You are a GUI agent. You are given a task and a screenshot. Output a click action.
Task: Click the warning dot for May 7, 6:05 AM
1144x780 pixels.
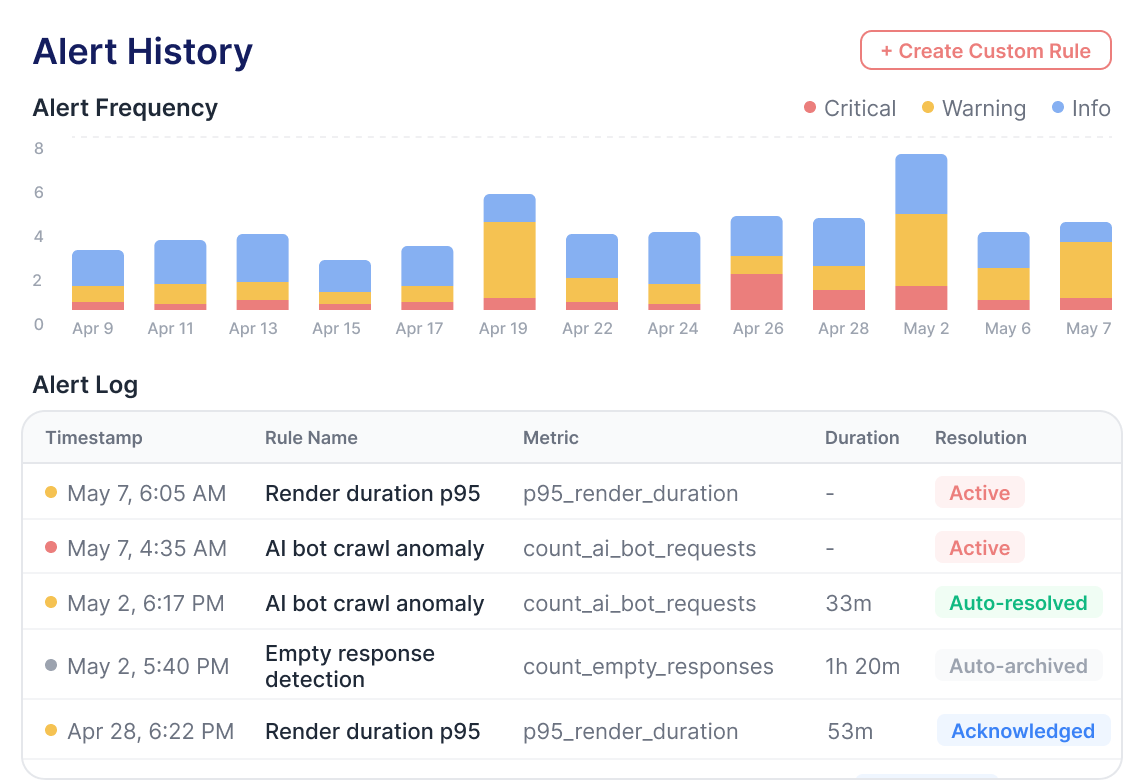51,492
